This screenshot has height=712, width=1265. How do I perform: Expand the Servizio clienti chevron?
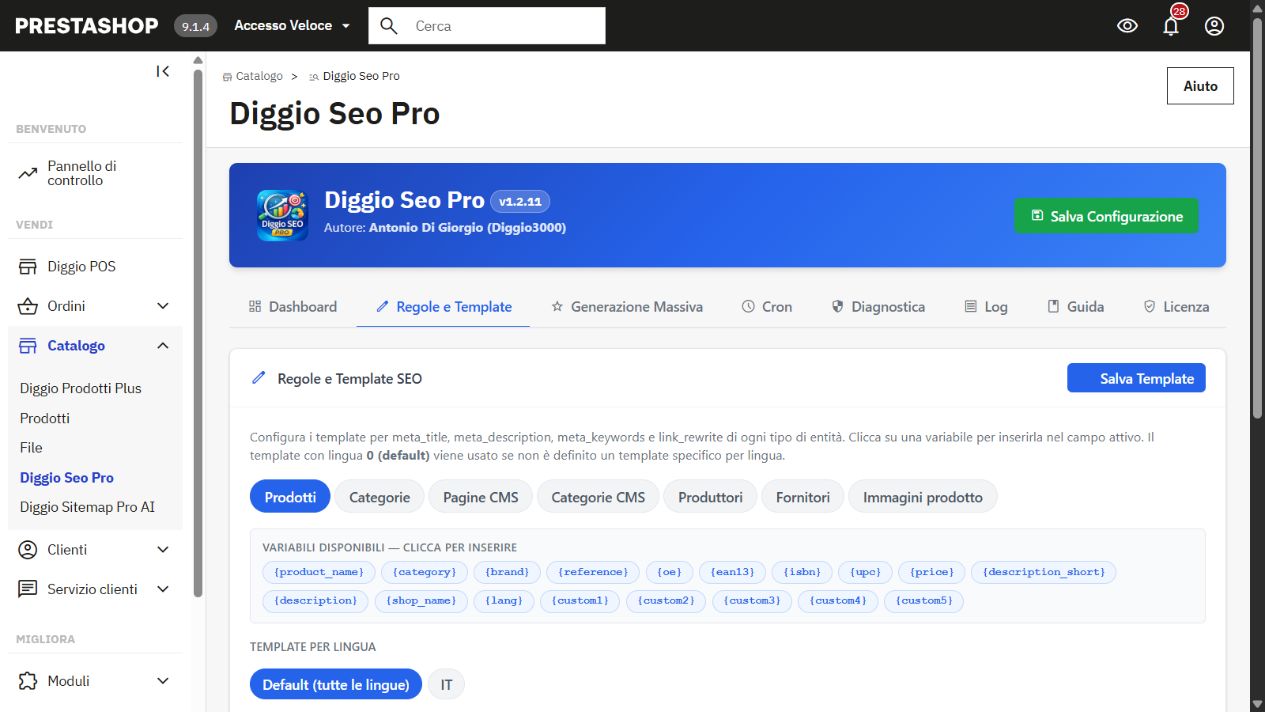163,589
